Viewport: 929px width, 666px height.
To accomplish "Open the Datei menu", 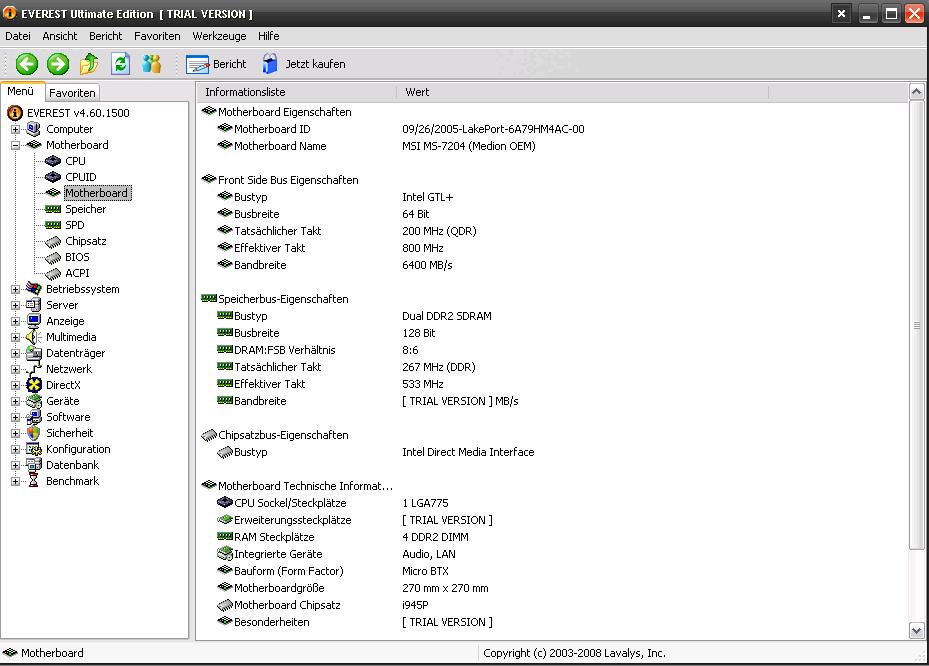I will coord(18,36).
